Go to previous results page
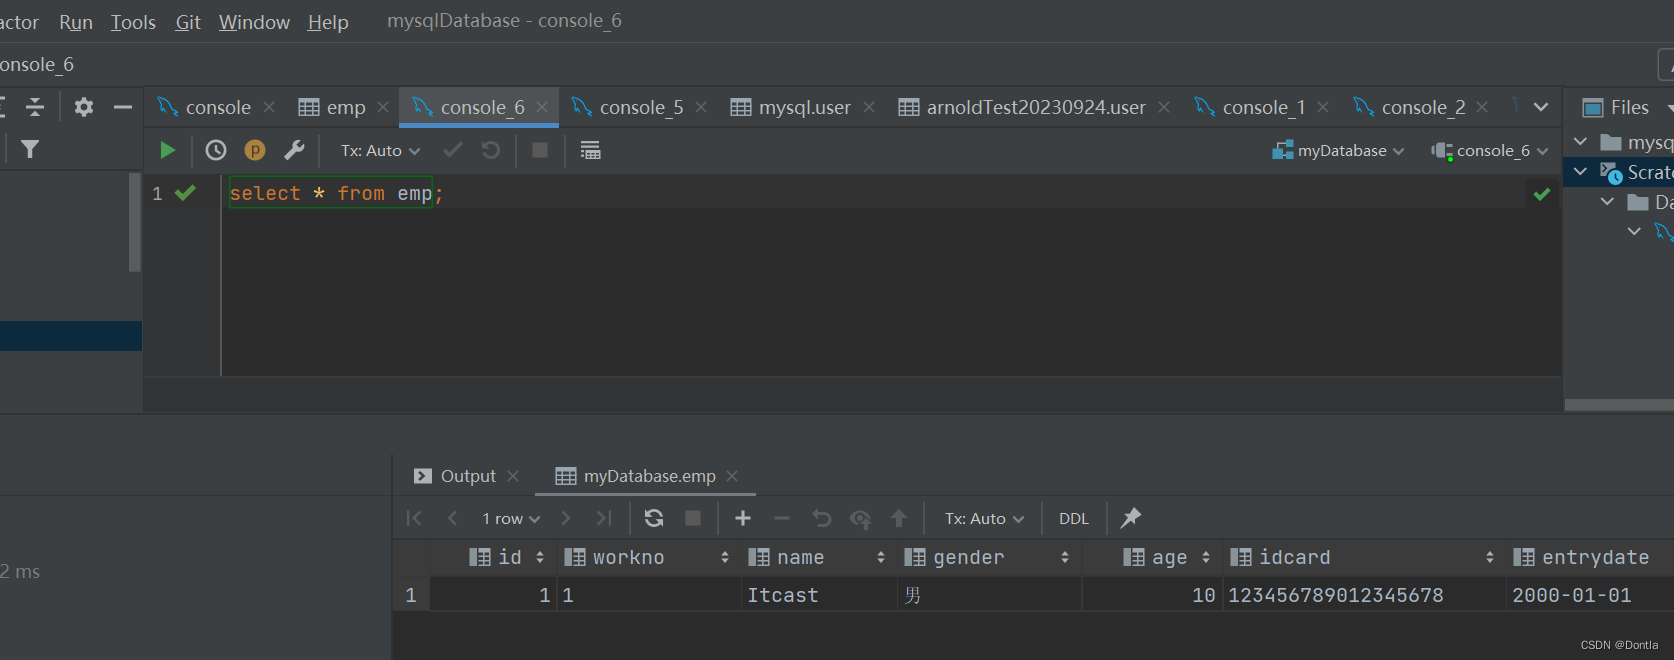The width and height of the screenshot is (1674, 660). (x=452, y=518)
